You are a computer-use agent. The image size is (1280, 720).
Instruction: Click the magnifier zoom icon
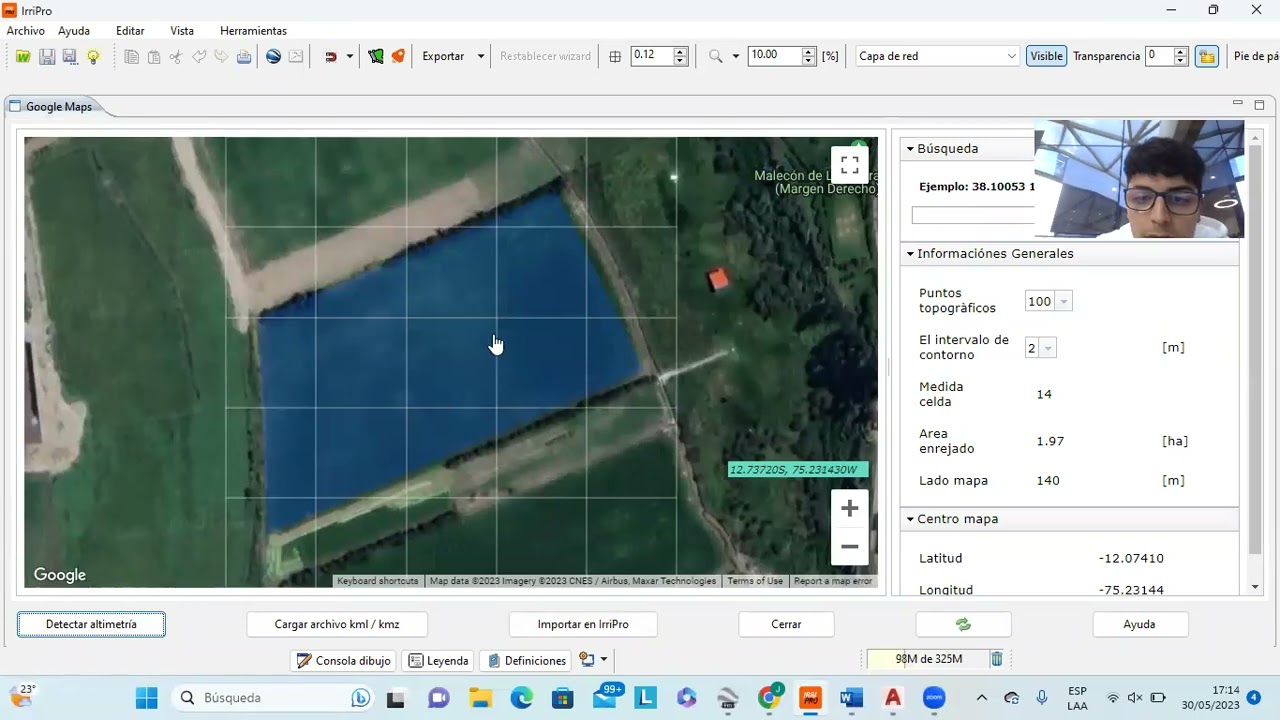716,57
